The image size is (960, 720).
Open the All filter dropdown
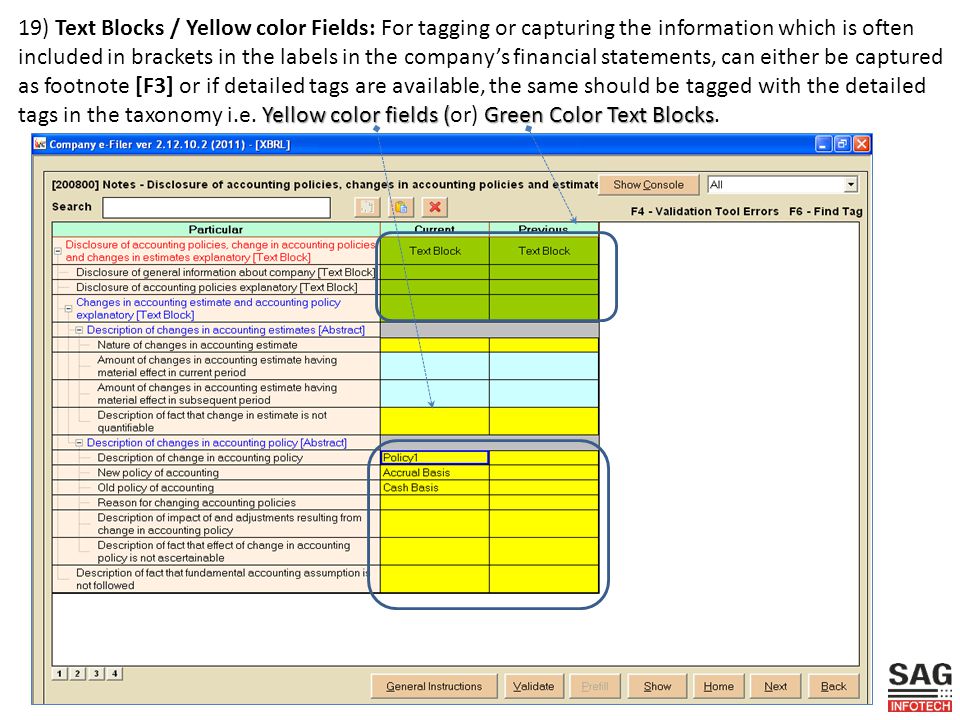click(x=850, y=184)
